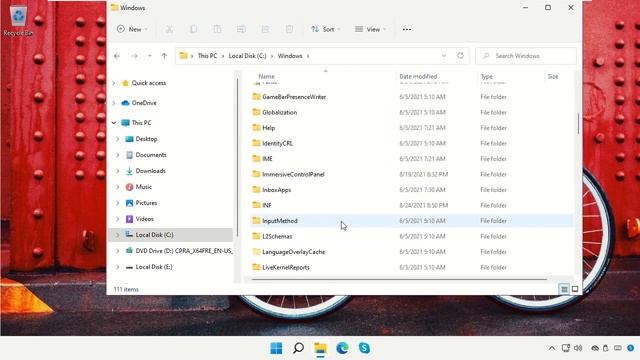This screenshot has height=360, width=640.
Task: Click the Paste clipboard icon
Action: click(217, 29)
